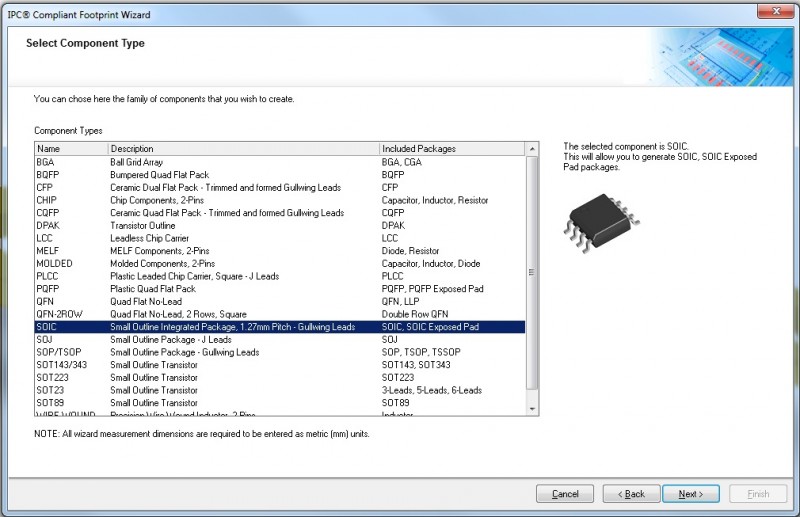
Task: Click the Quad Flat No-Lead description
Action: 146,302
